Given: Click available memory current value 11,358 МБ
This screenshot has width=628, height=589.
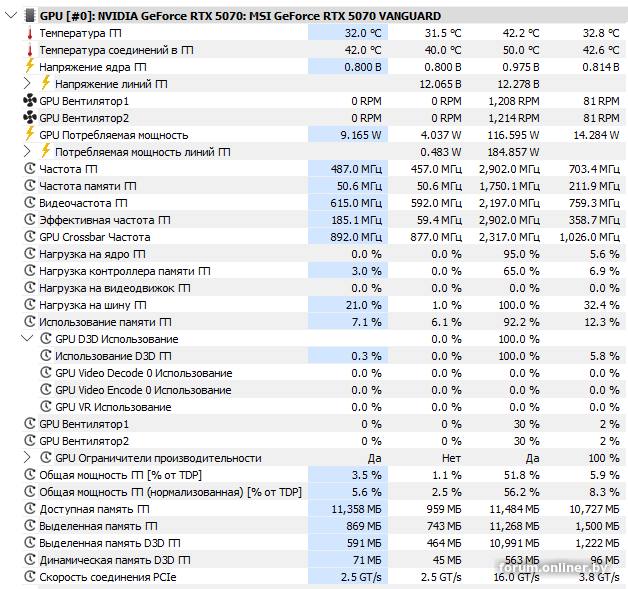Looking at the screenshot, I should (356, 509).
